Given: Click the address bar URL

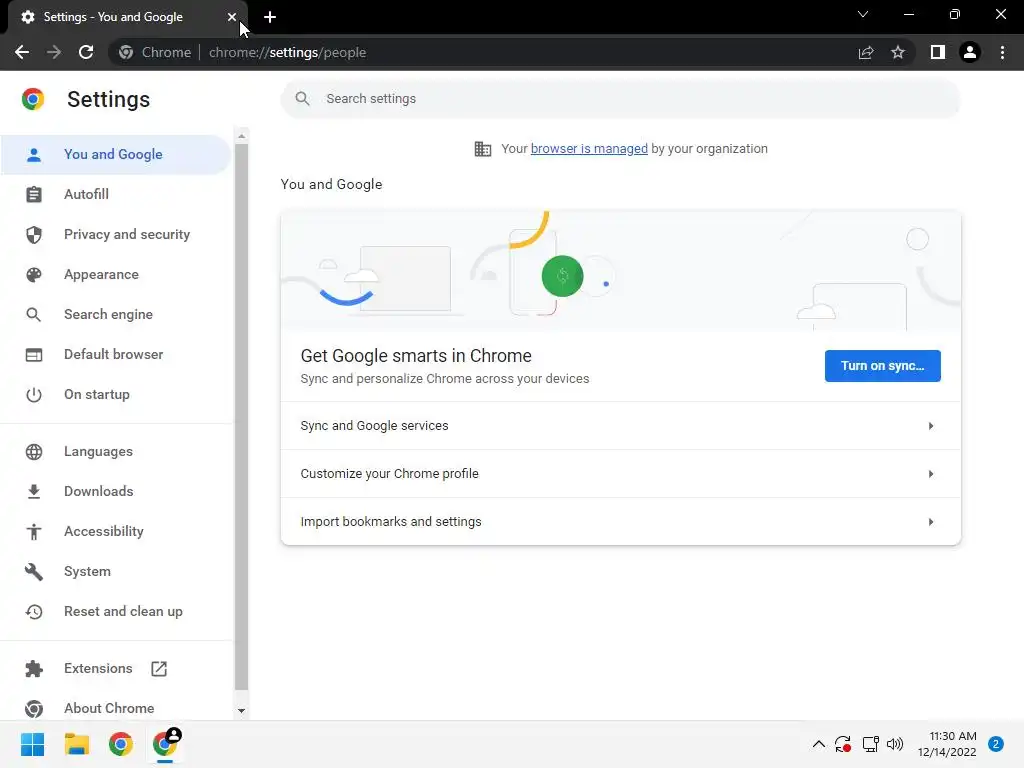Looking at the screenshot, I should point(287,52).
